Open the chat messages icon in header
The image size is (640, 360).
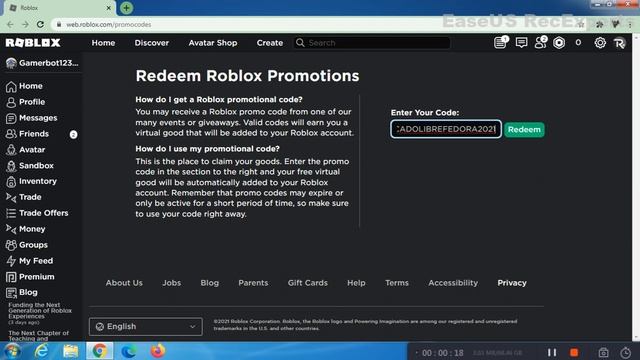coord(521,42)
